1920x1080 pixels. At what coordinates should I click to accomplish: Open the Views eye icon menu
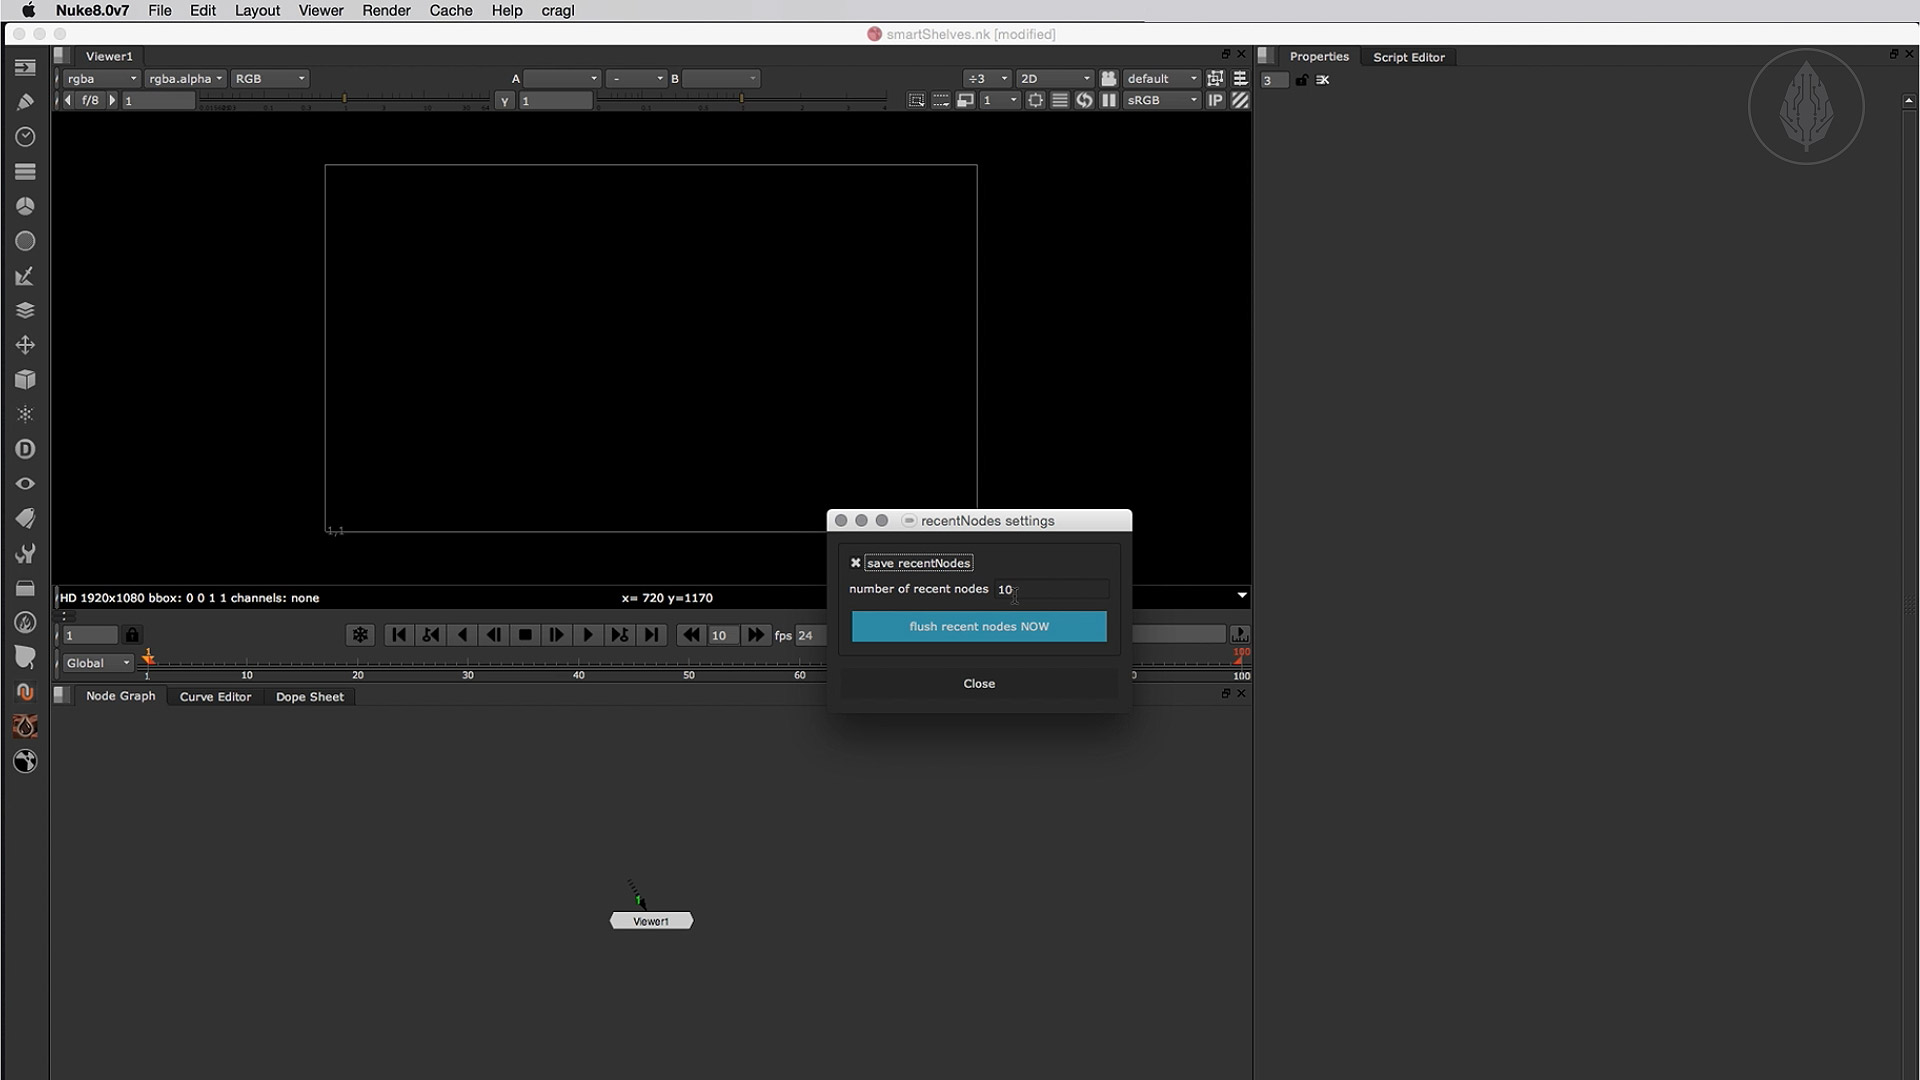click(25, 484)
